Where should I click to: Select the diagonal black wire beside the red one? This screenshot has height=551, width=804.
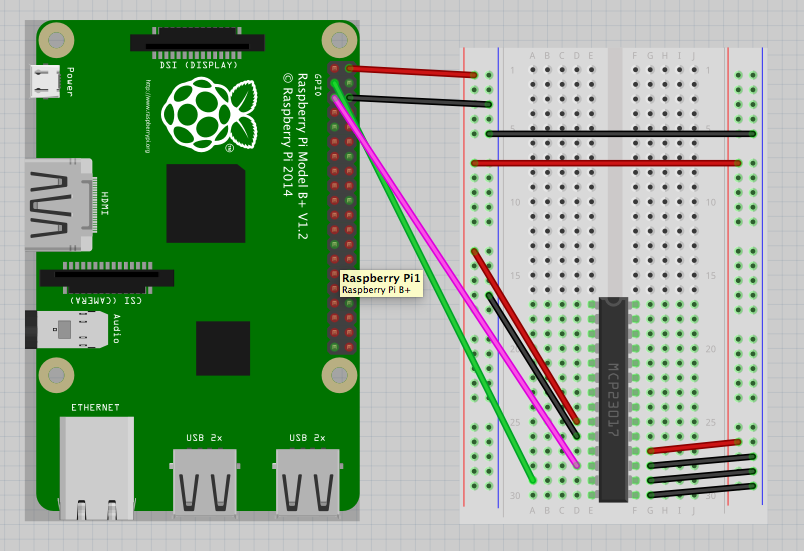click(x=533, y=365)
